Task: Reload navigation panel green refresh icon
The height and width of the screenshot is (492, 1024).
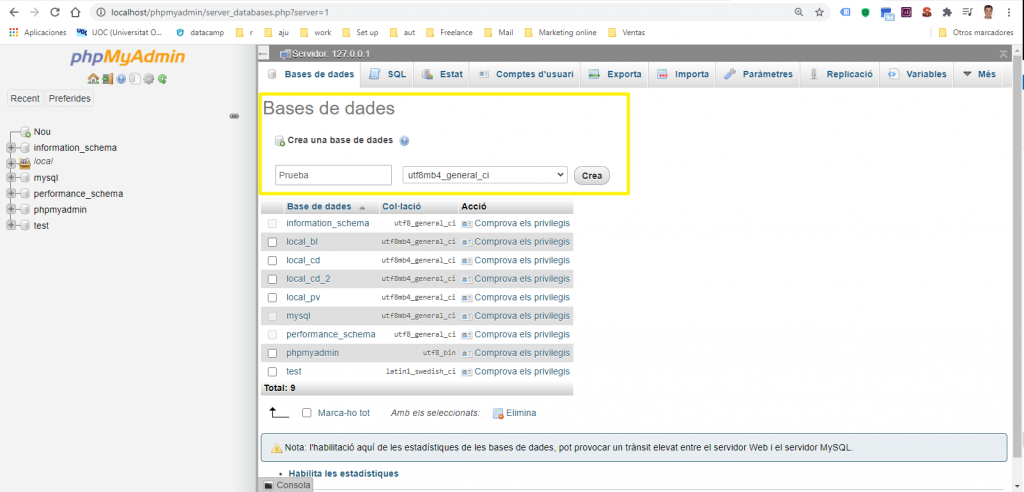Action: coord(162,79)
